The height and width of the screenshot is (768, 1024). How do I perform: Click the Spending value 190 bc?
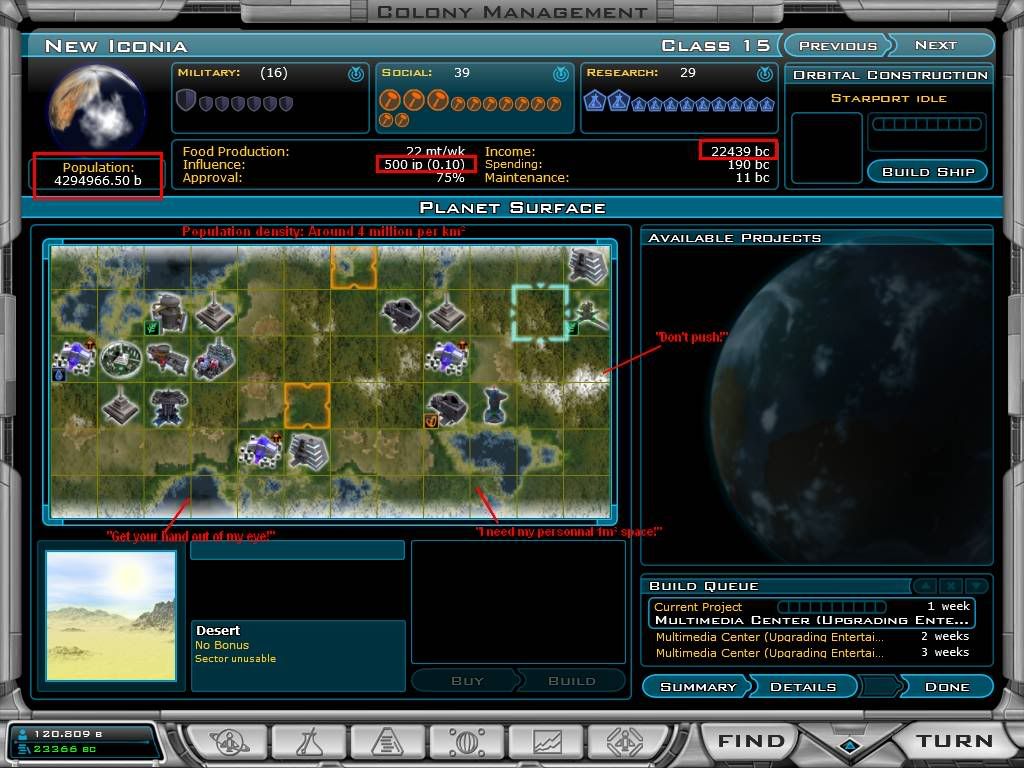[x=748, y=165]
